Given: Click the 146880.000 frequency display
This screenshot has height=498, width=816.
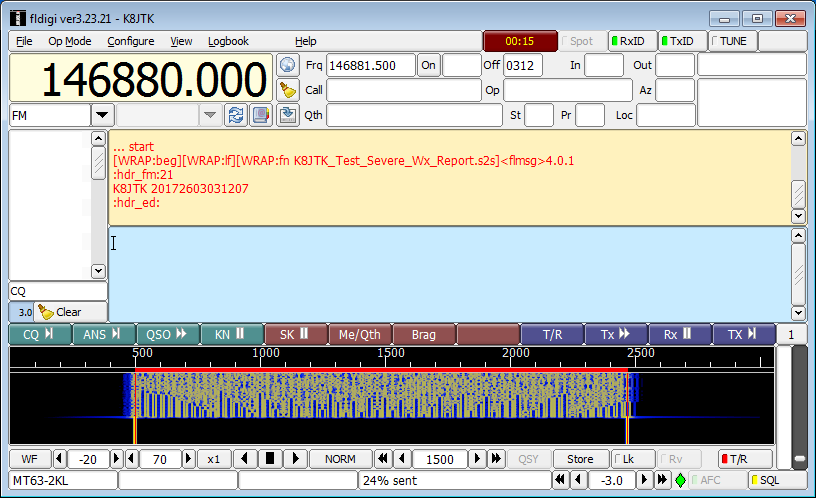Looking at the screenshot, I should (141, 78).
